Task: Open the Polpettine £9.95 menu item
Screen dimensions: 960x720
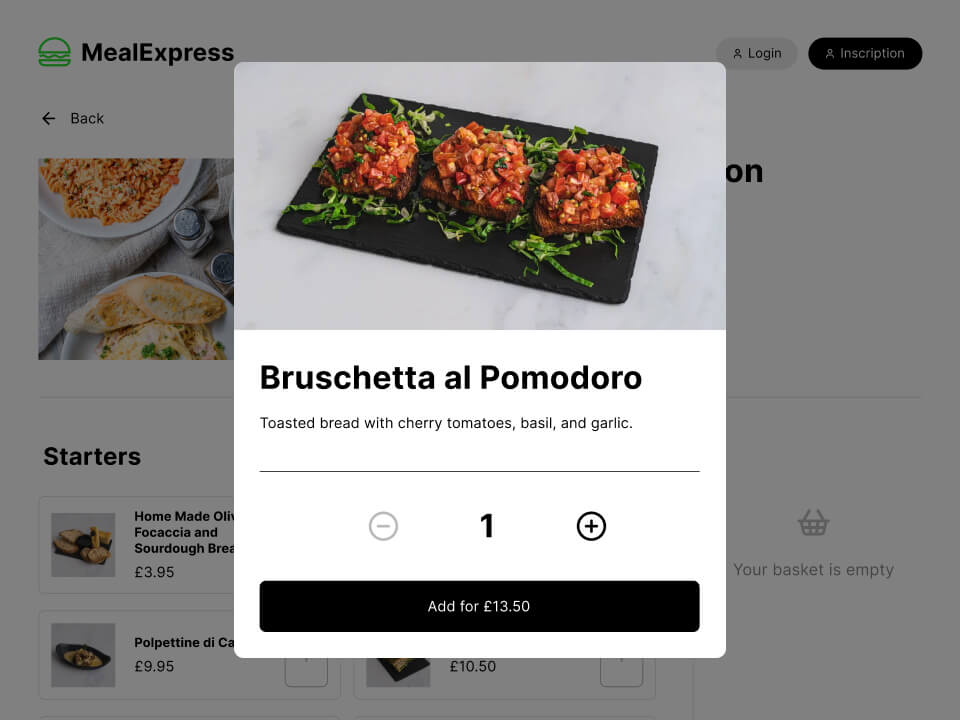Action: click(137, 654)
